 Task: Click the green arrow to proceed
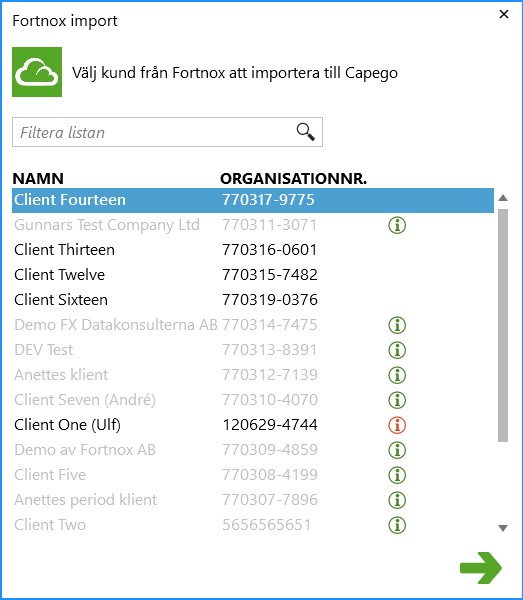click(481, 568)
